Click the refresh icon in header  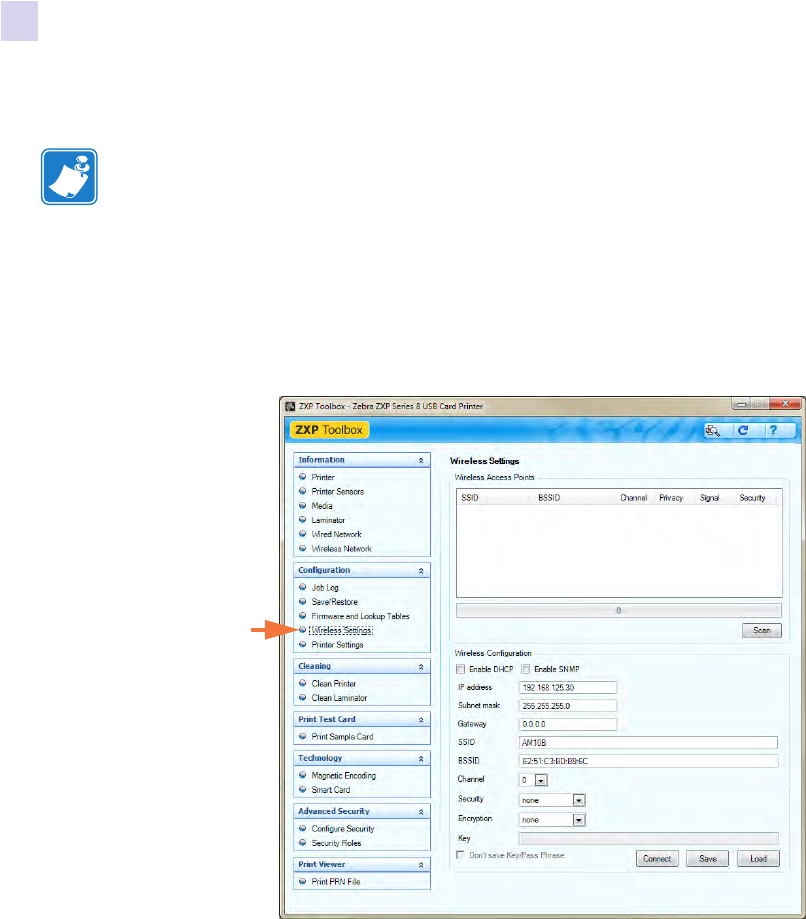(x=743, y=431)
